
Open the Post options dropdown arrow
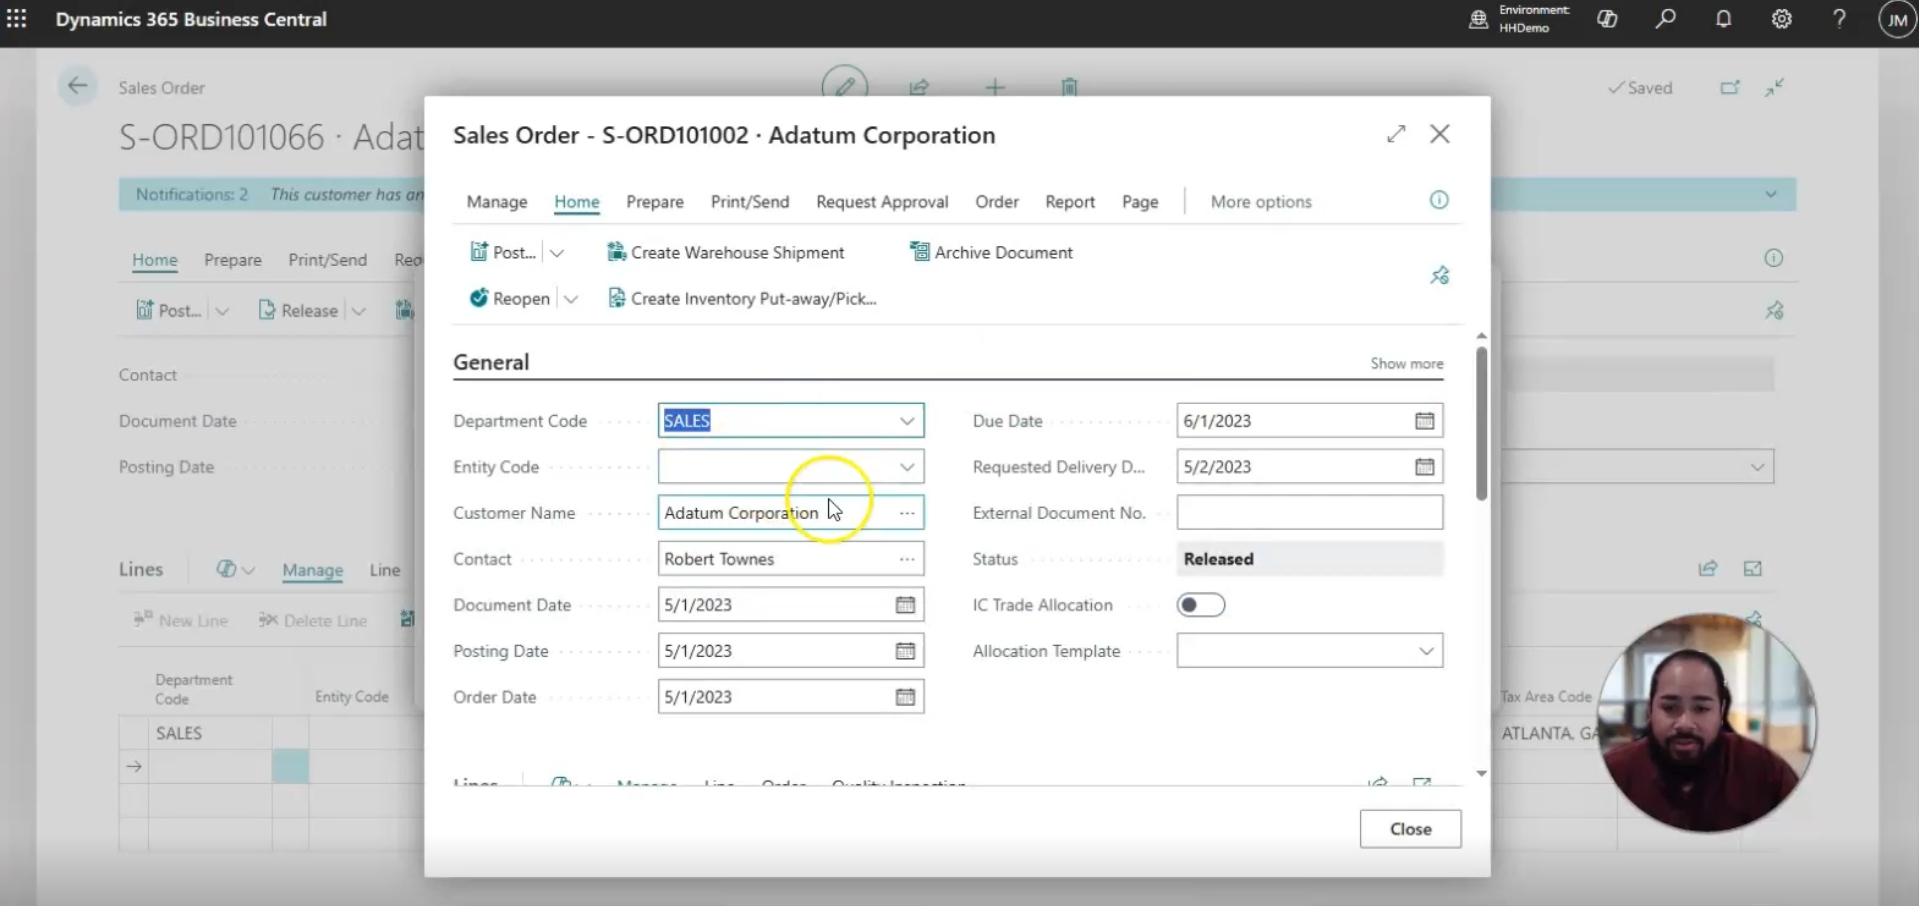click(557, 253)
